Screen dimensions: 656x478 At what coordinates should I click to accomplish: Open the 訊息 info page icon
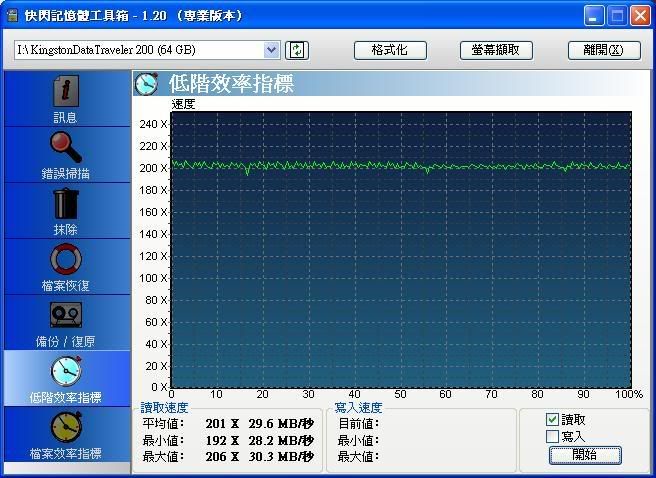[66, 90]
